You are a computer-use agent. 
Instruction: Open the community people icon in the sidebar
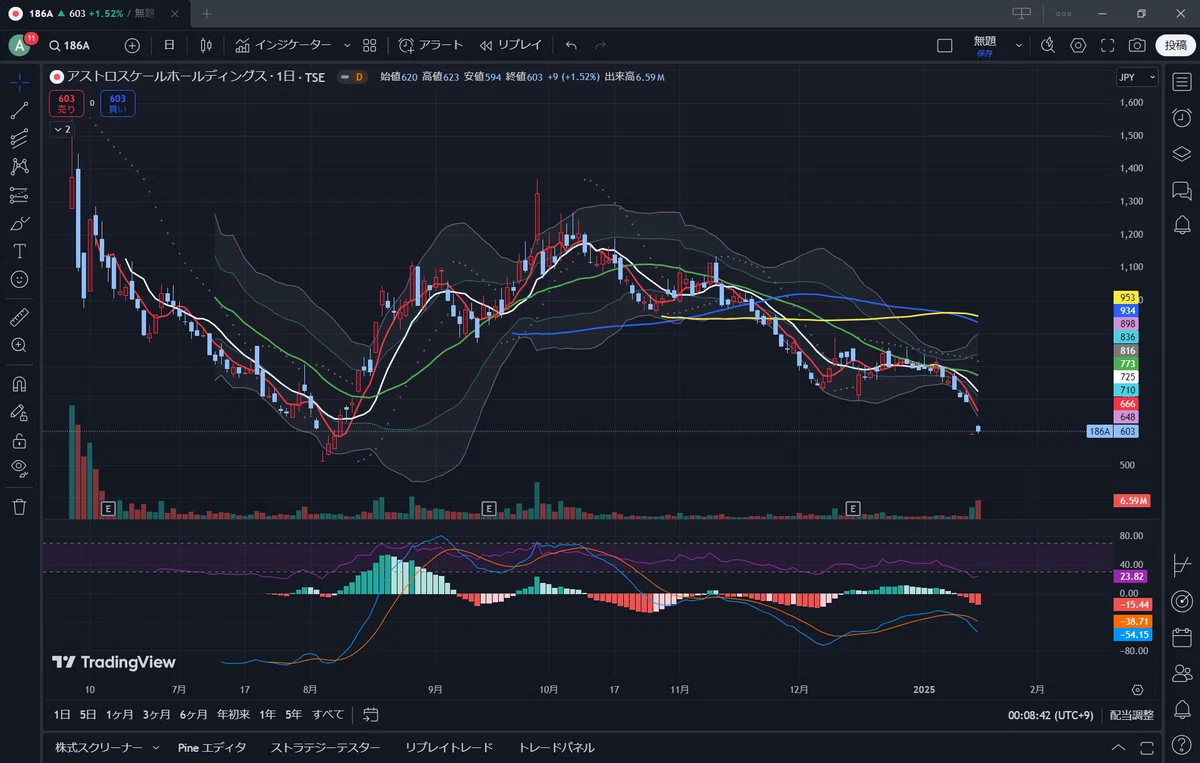coord(1181,673)
